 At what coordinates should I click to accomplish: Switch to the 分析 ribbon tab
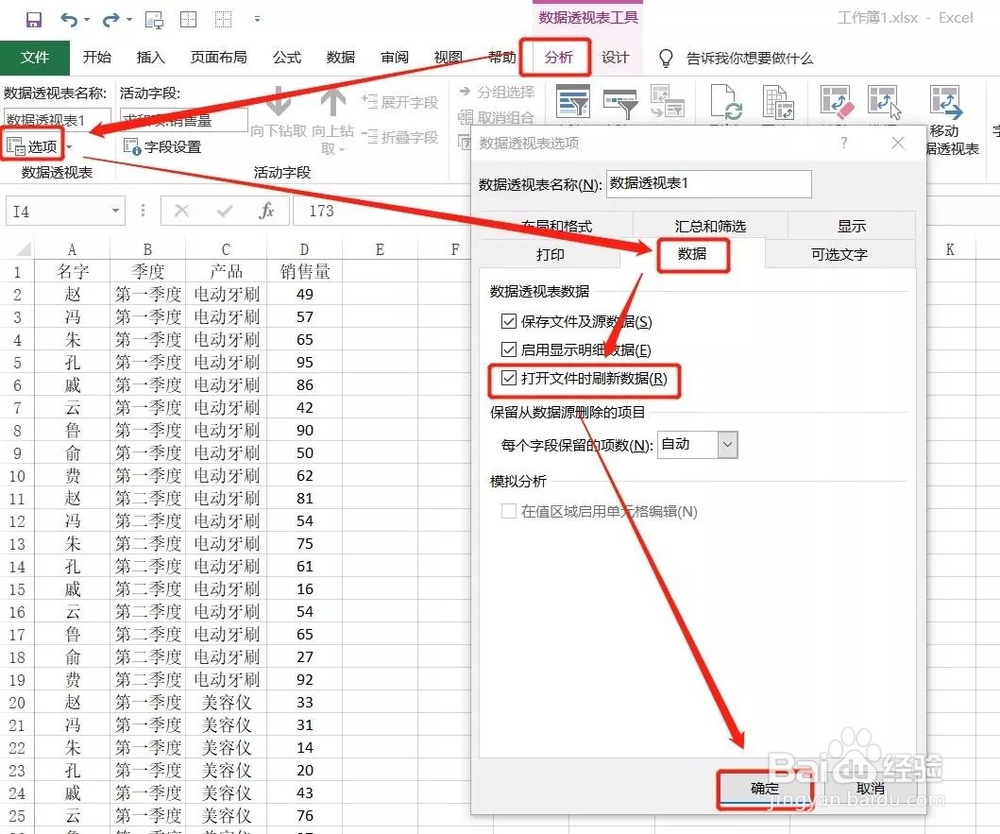click(x=559, y=57)
